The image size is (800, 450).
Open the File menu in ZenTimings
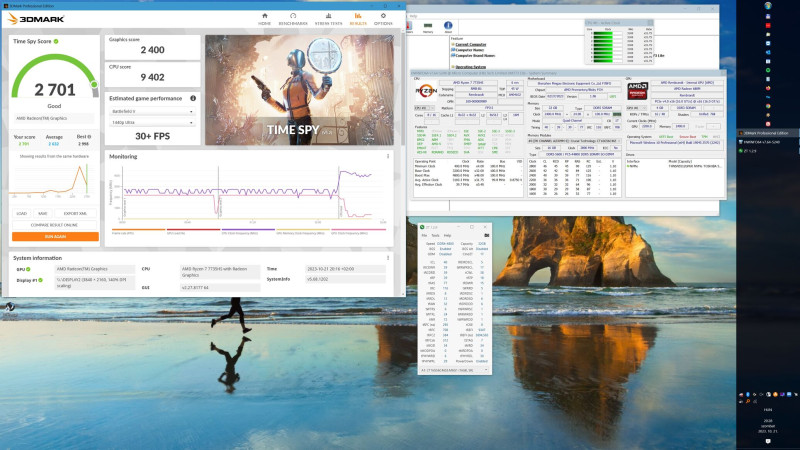424,235
